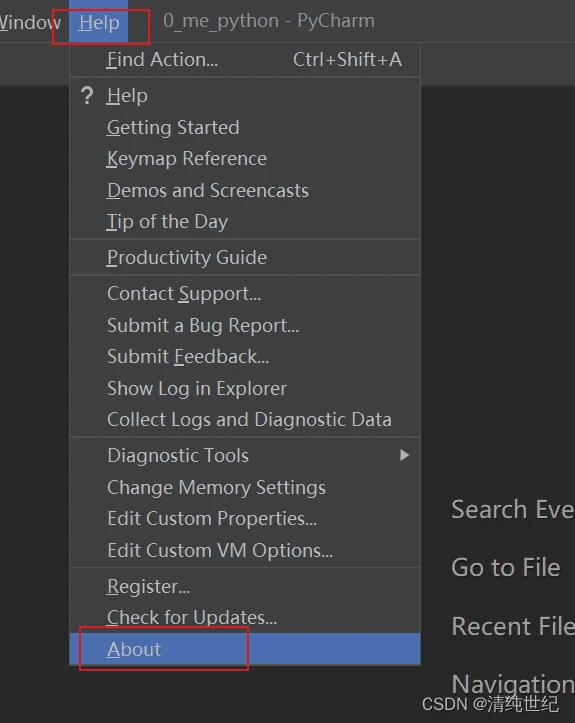Choose Getting Started from Help menu
The image size is (575, 723).
point(245,127)
